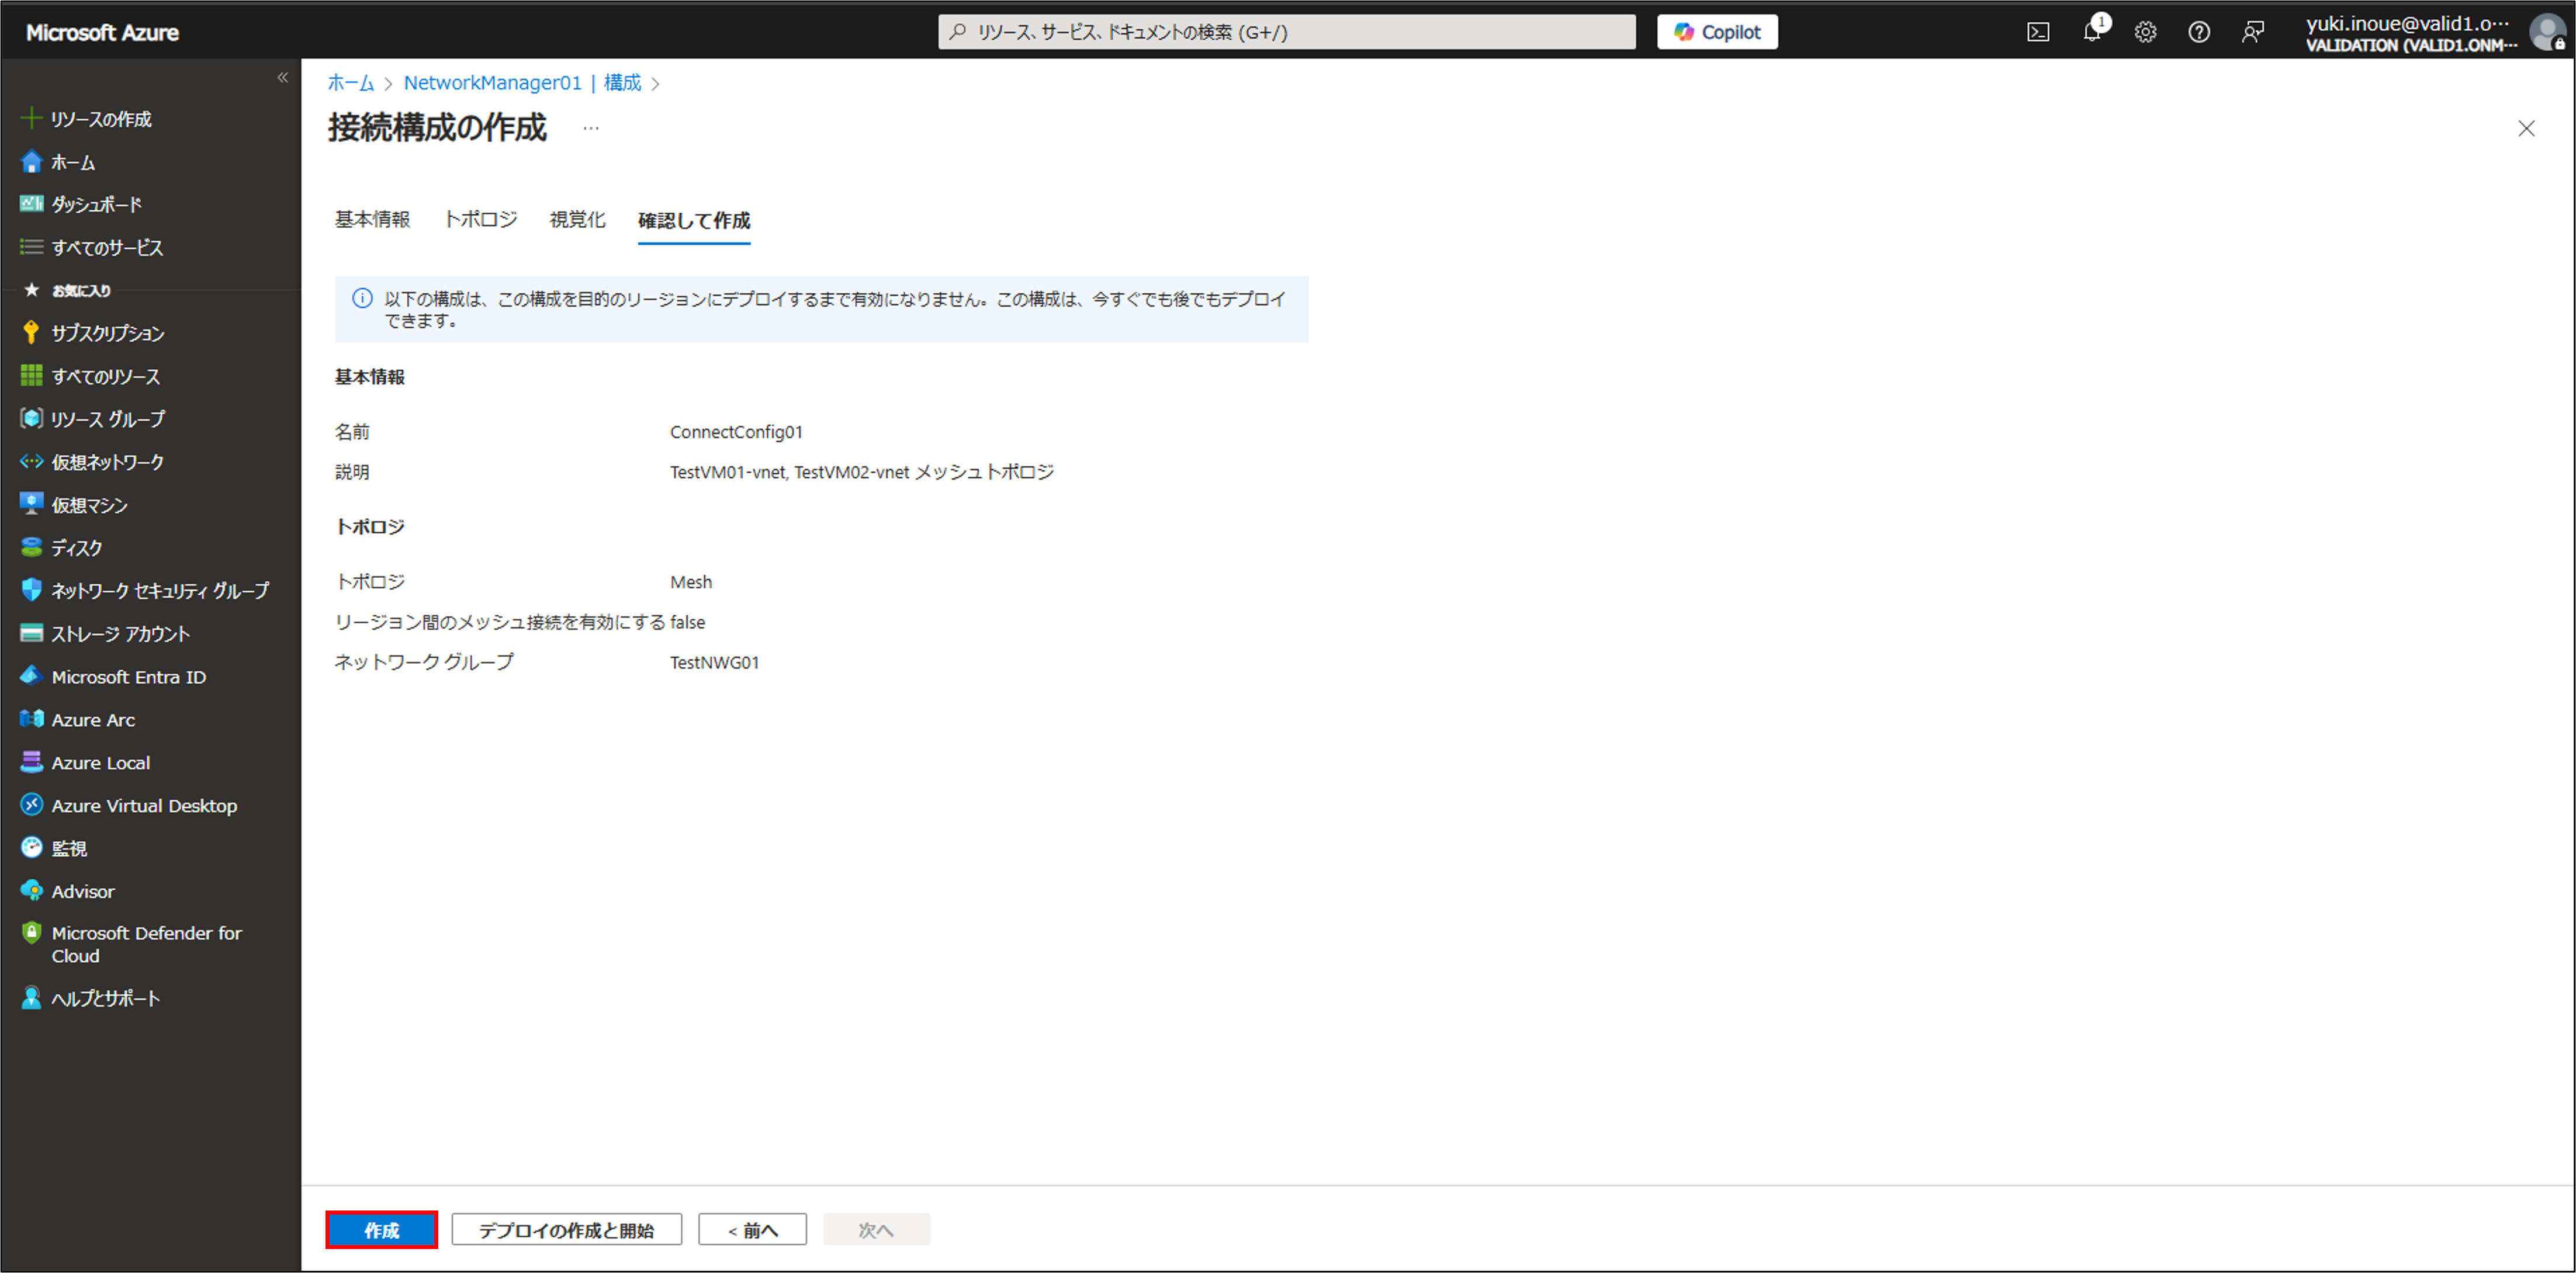Go back with < 前へ button
2576x1273 pixels.
tap(752, 1230)
